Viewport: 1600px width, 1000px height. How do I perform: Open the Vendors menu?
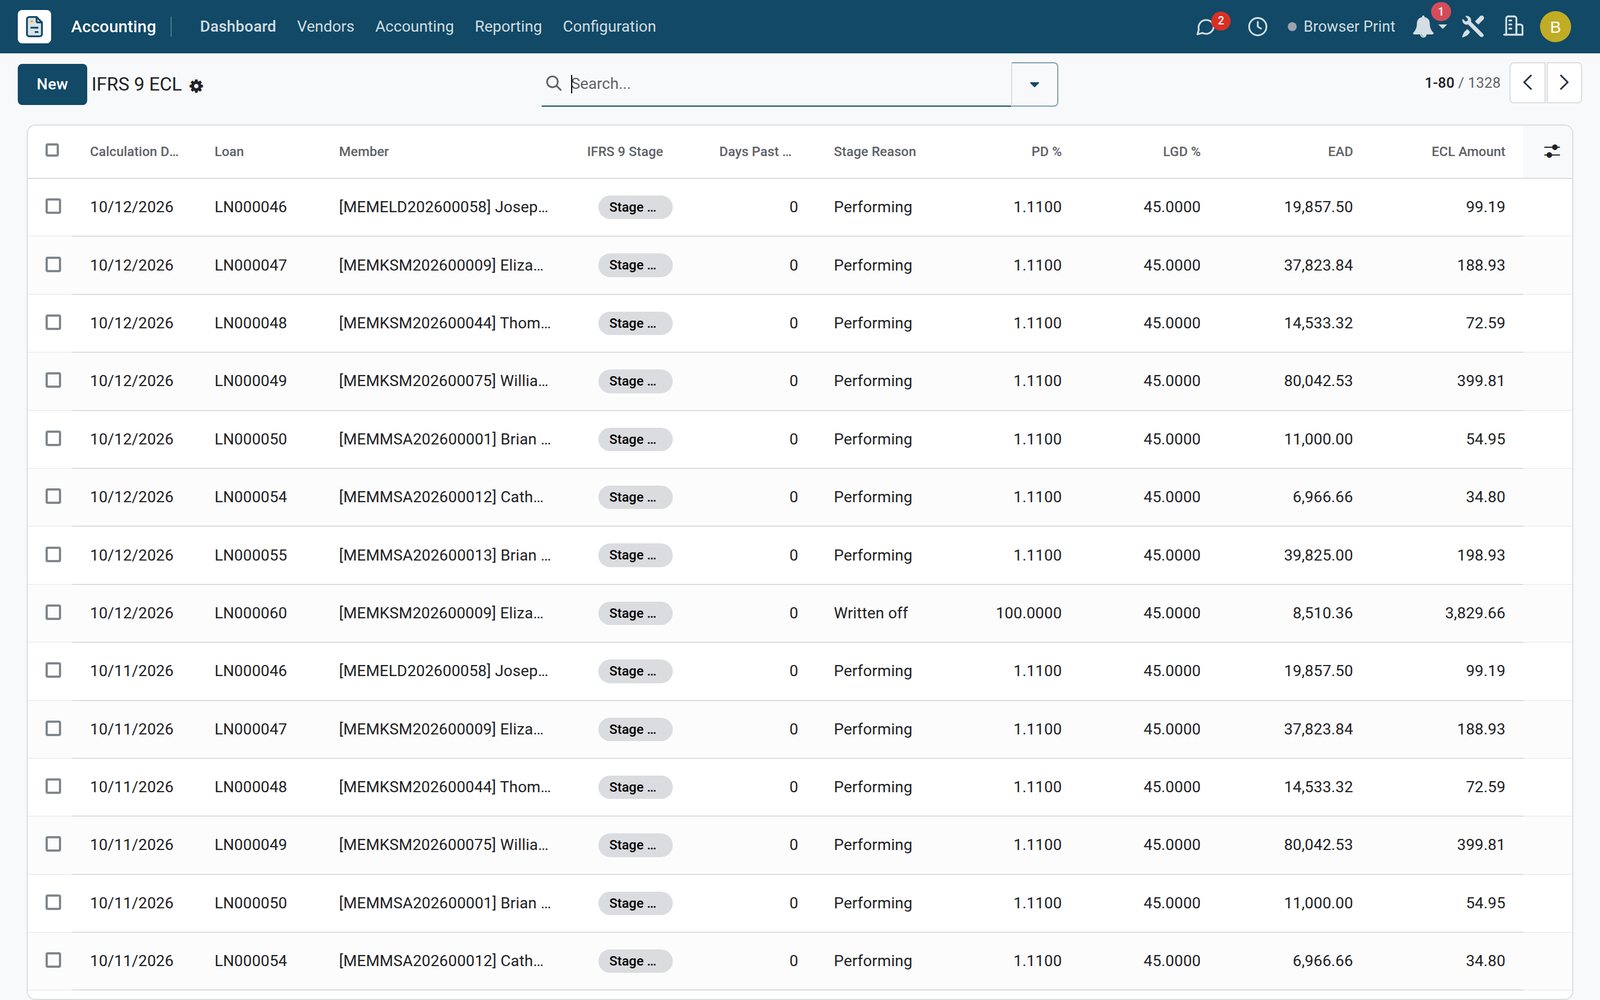click(325, 27)
